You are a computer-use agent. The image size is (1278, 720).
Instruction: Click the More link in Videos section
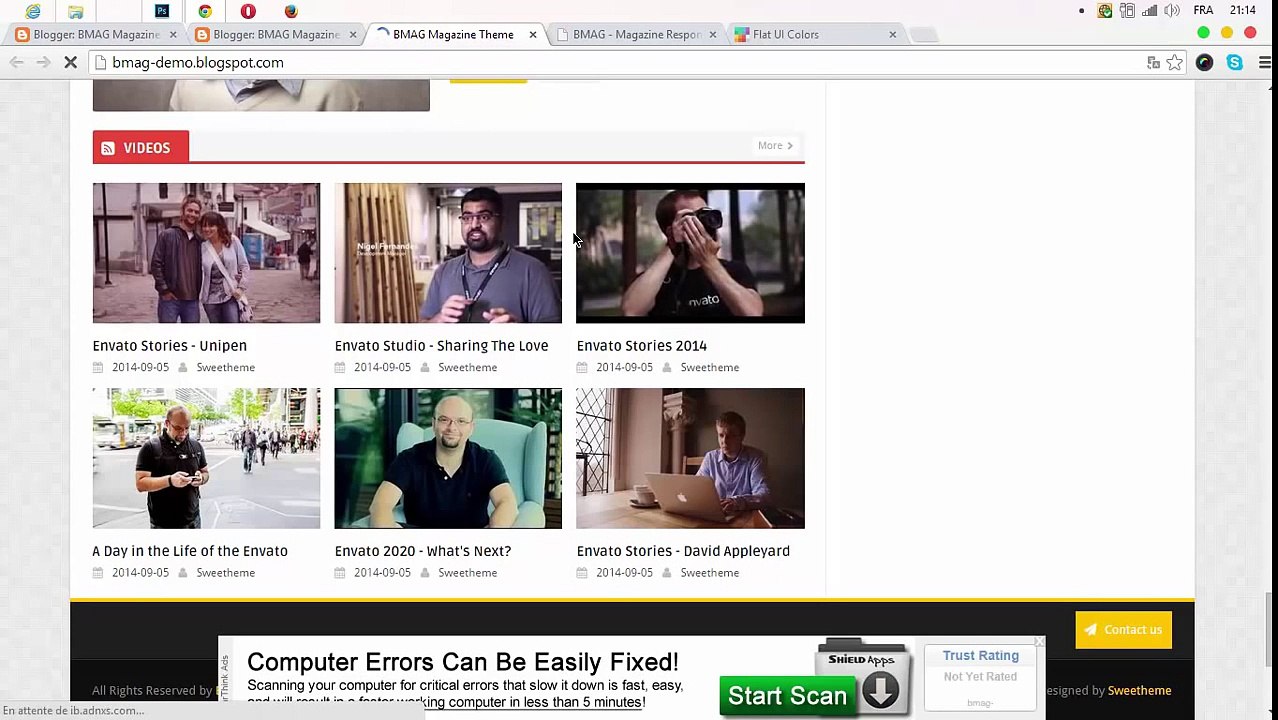pyautogui.click(x=775, y=146)
